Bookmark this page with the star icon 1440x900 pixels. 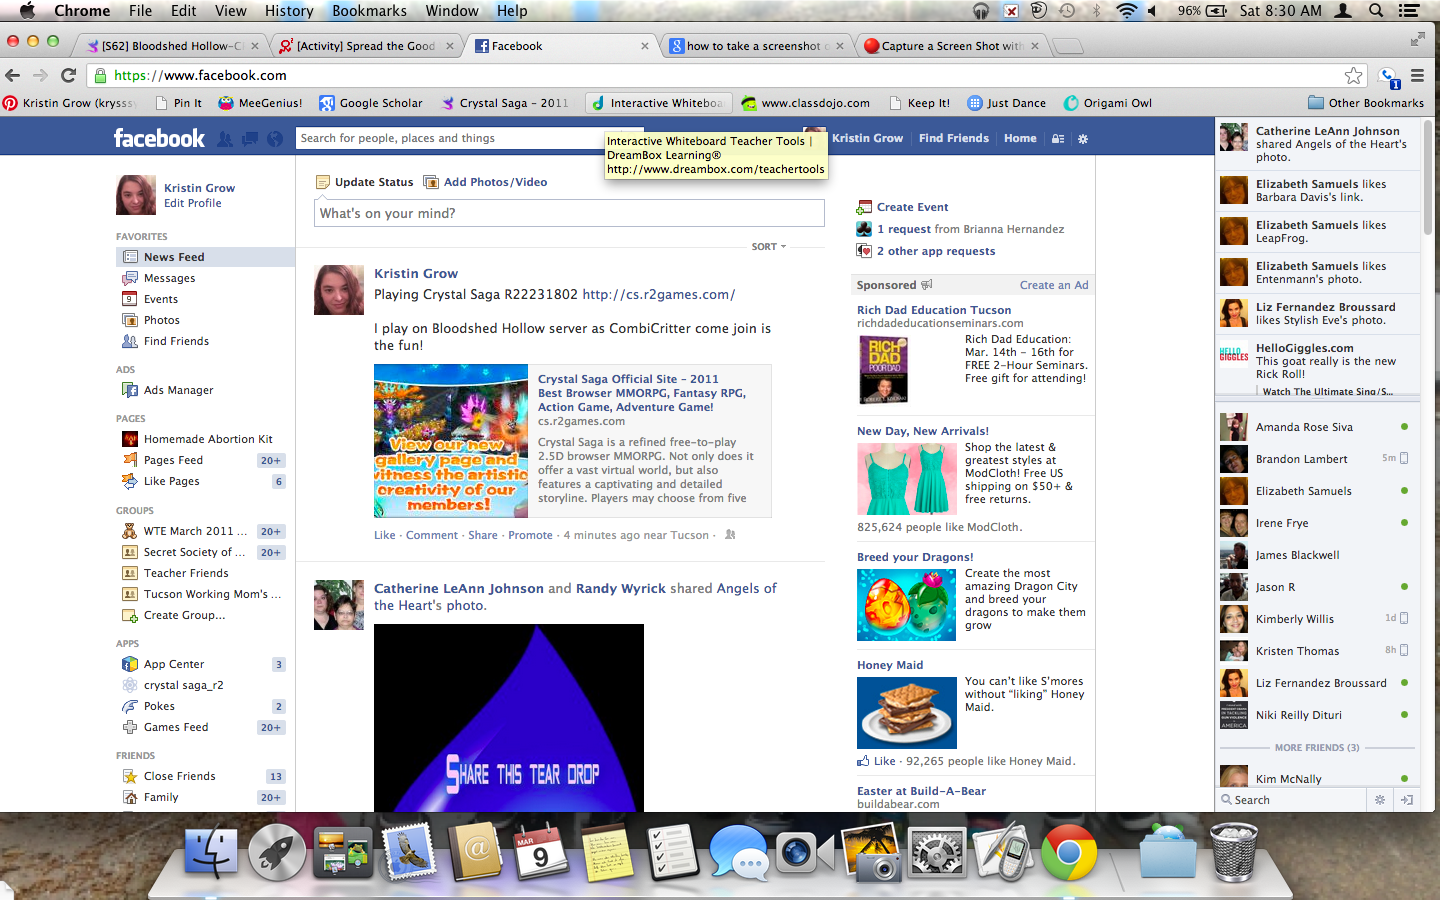1353,75
